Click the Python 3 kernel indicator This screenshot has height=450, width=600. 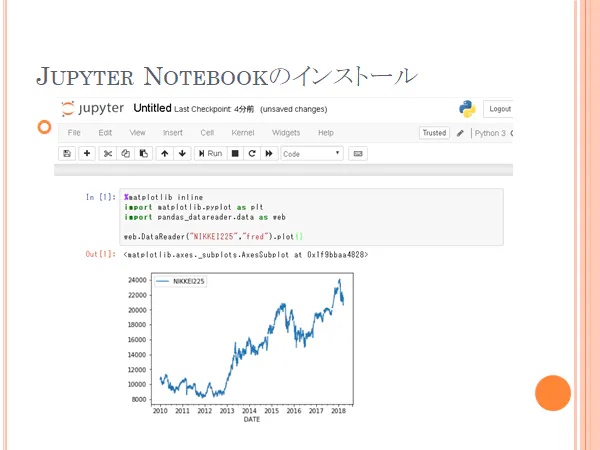click(490, 133)
